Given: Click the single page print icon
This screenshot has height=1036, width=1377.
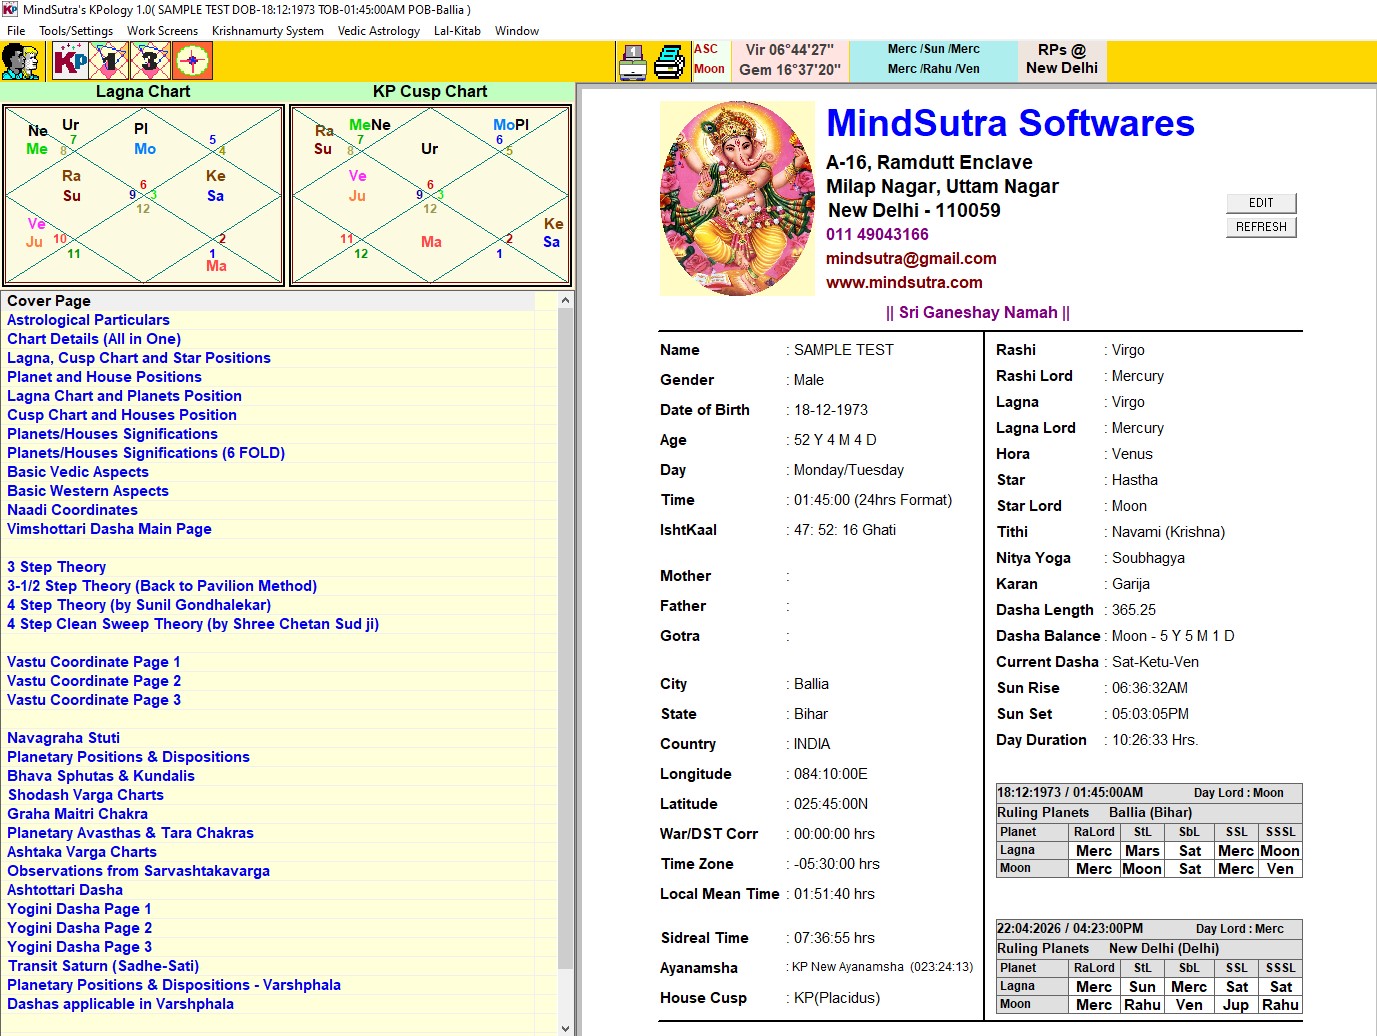Looking at the screenshot, I should point(632,62).
